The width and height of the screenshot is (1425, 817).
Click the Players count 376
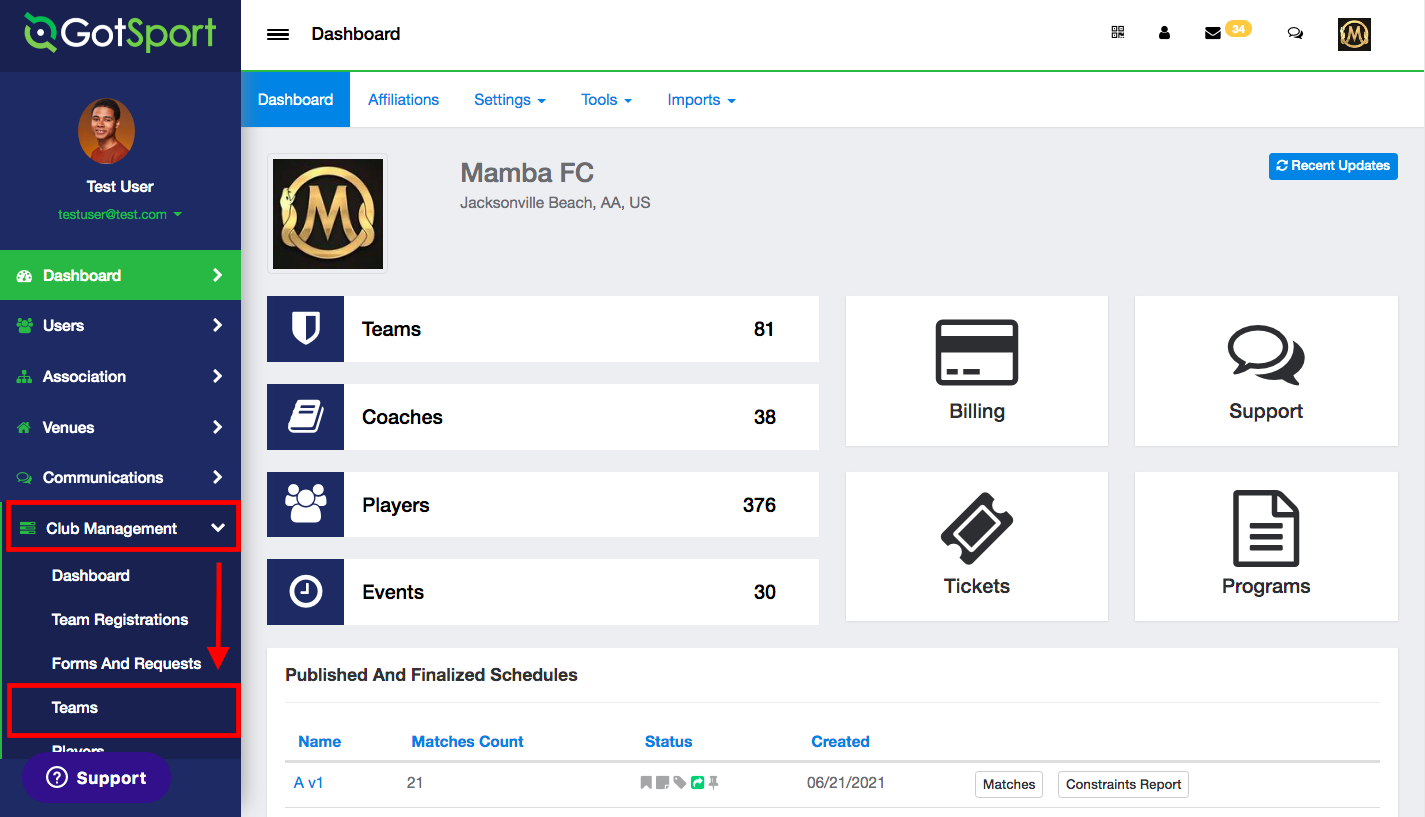point(759,505)
